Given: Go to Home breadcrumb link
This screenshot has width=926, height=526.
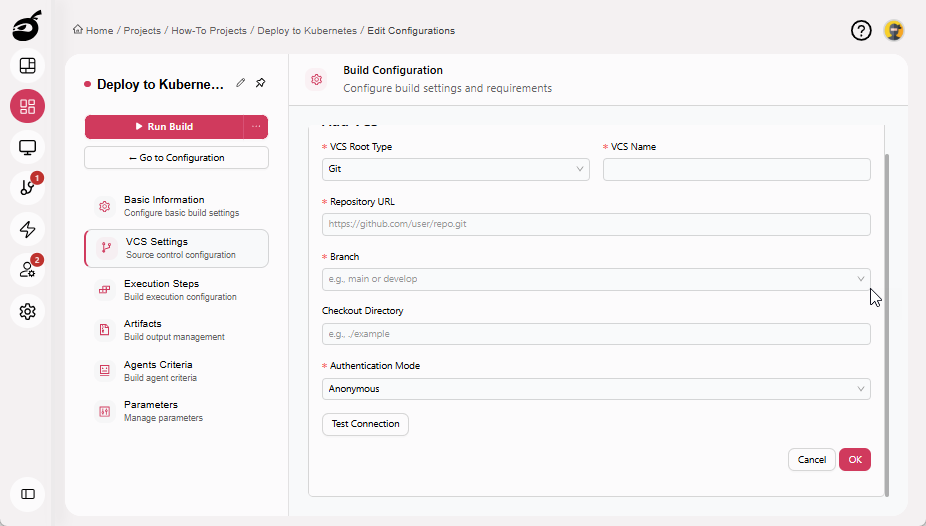Looking at the screenshot, I should coord(99,30).
